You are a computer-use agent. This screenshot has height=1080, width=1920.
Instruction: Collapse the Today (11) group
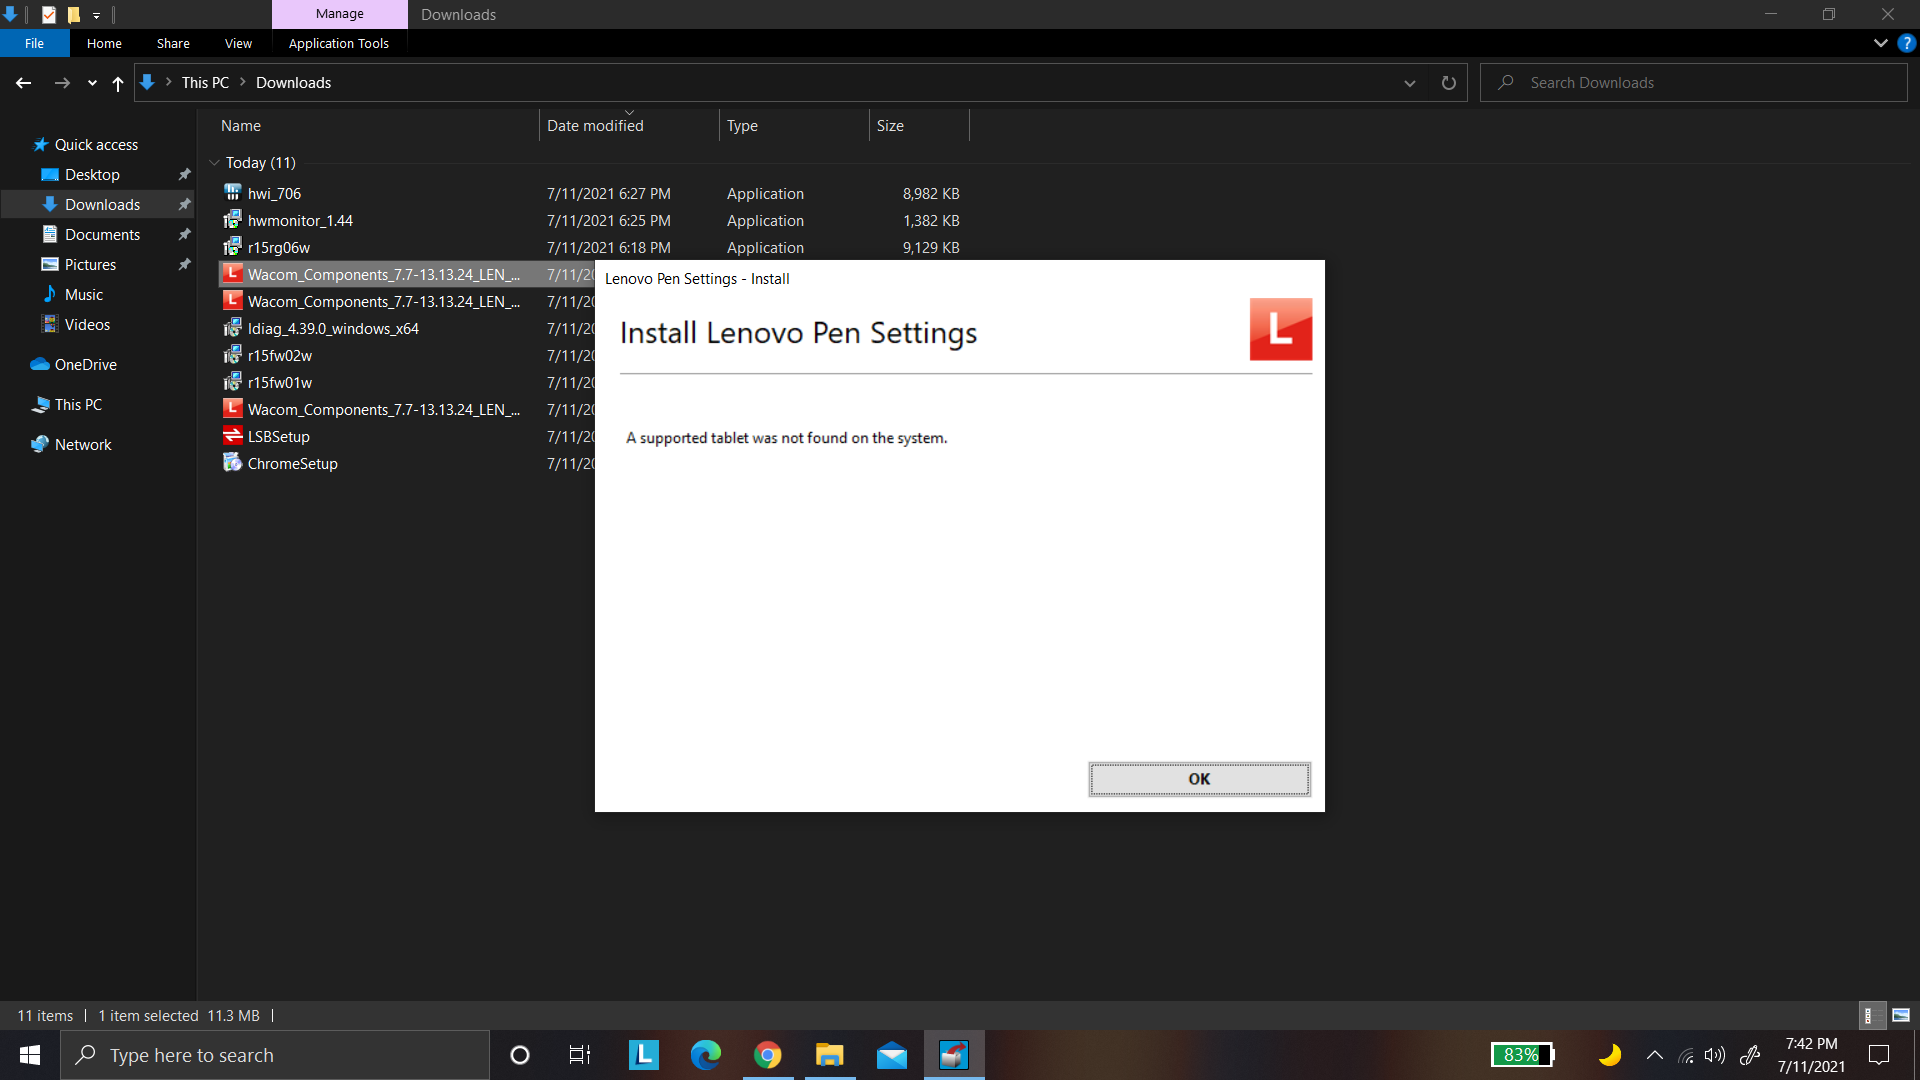214,163
